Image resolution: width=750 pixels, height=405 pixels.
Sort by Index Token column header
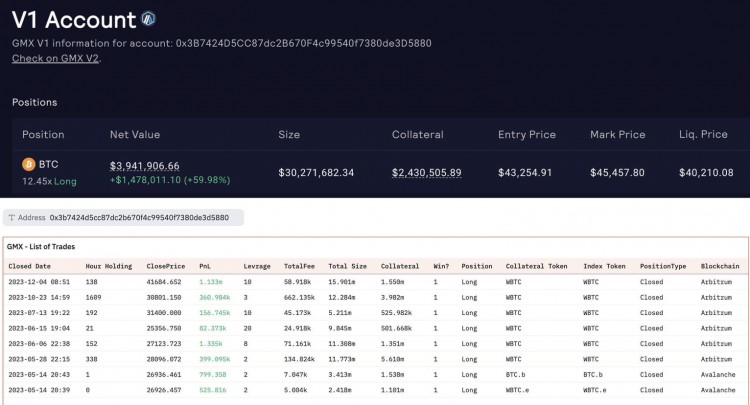point(604,266)
